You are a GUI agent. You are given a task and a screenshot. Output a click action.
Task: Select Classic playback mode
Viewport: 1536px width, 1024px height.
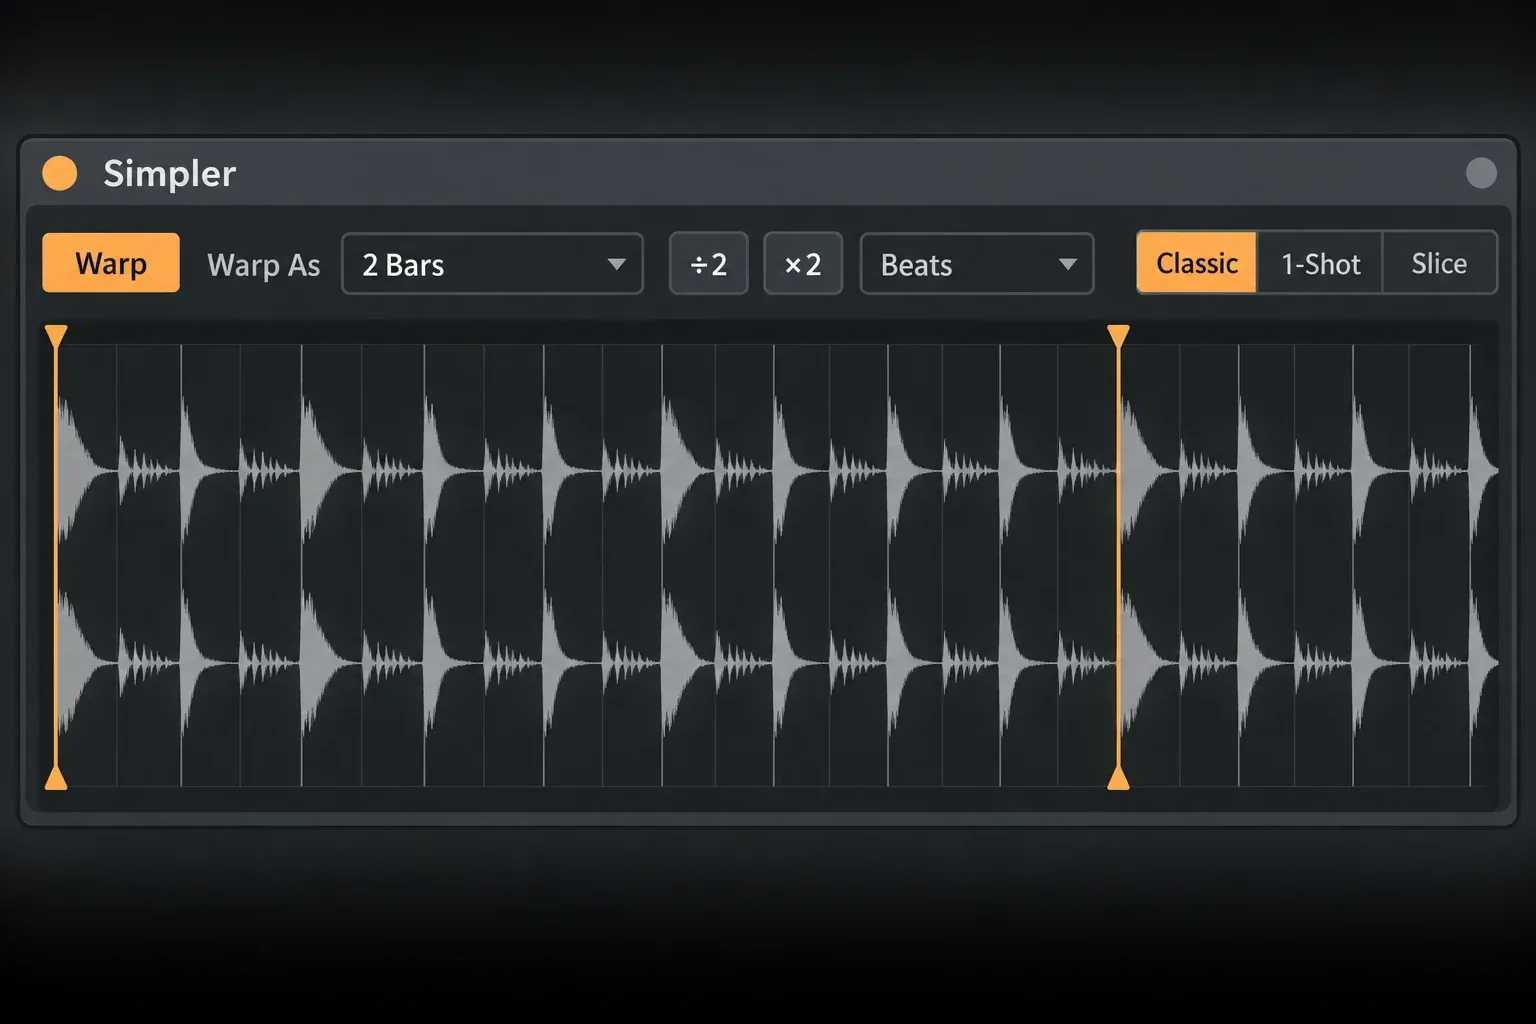tap(1197, 263)
